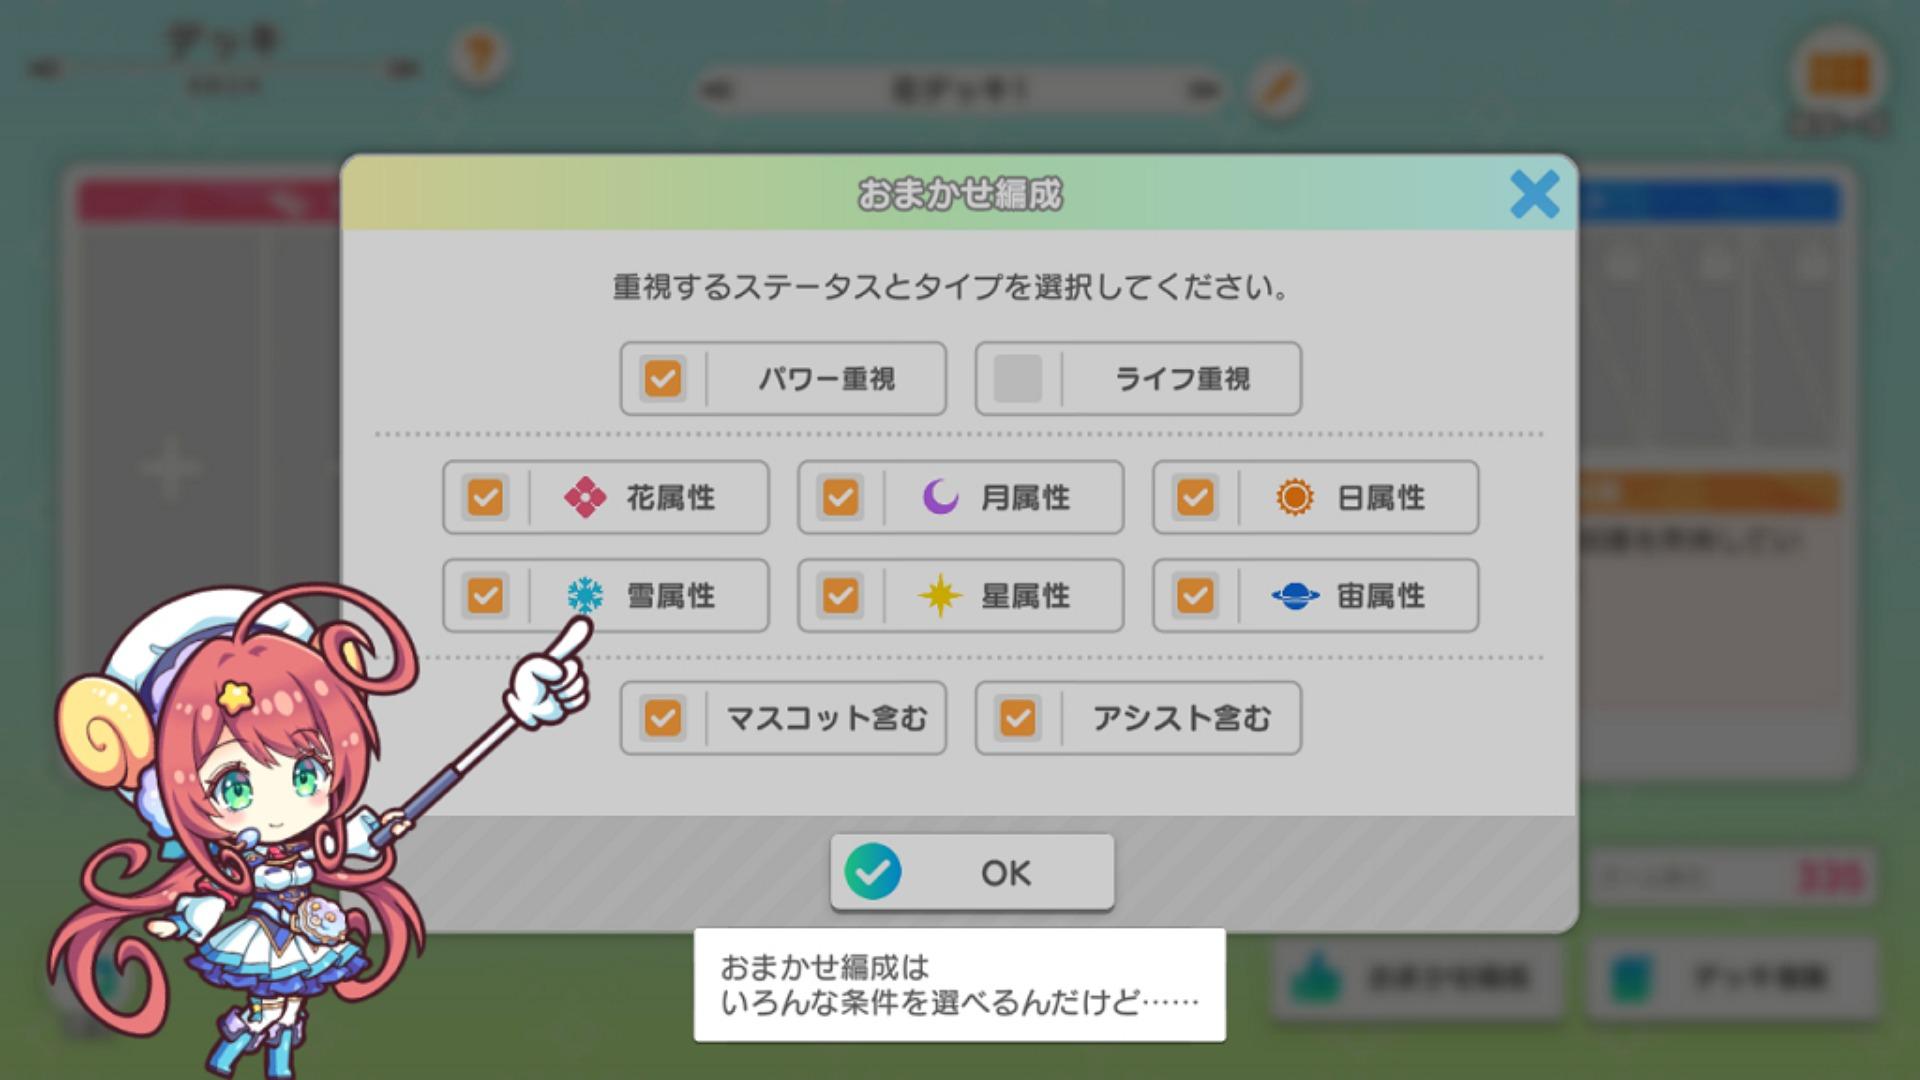Click the purple crescent moon icon

tap(940, 496)
